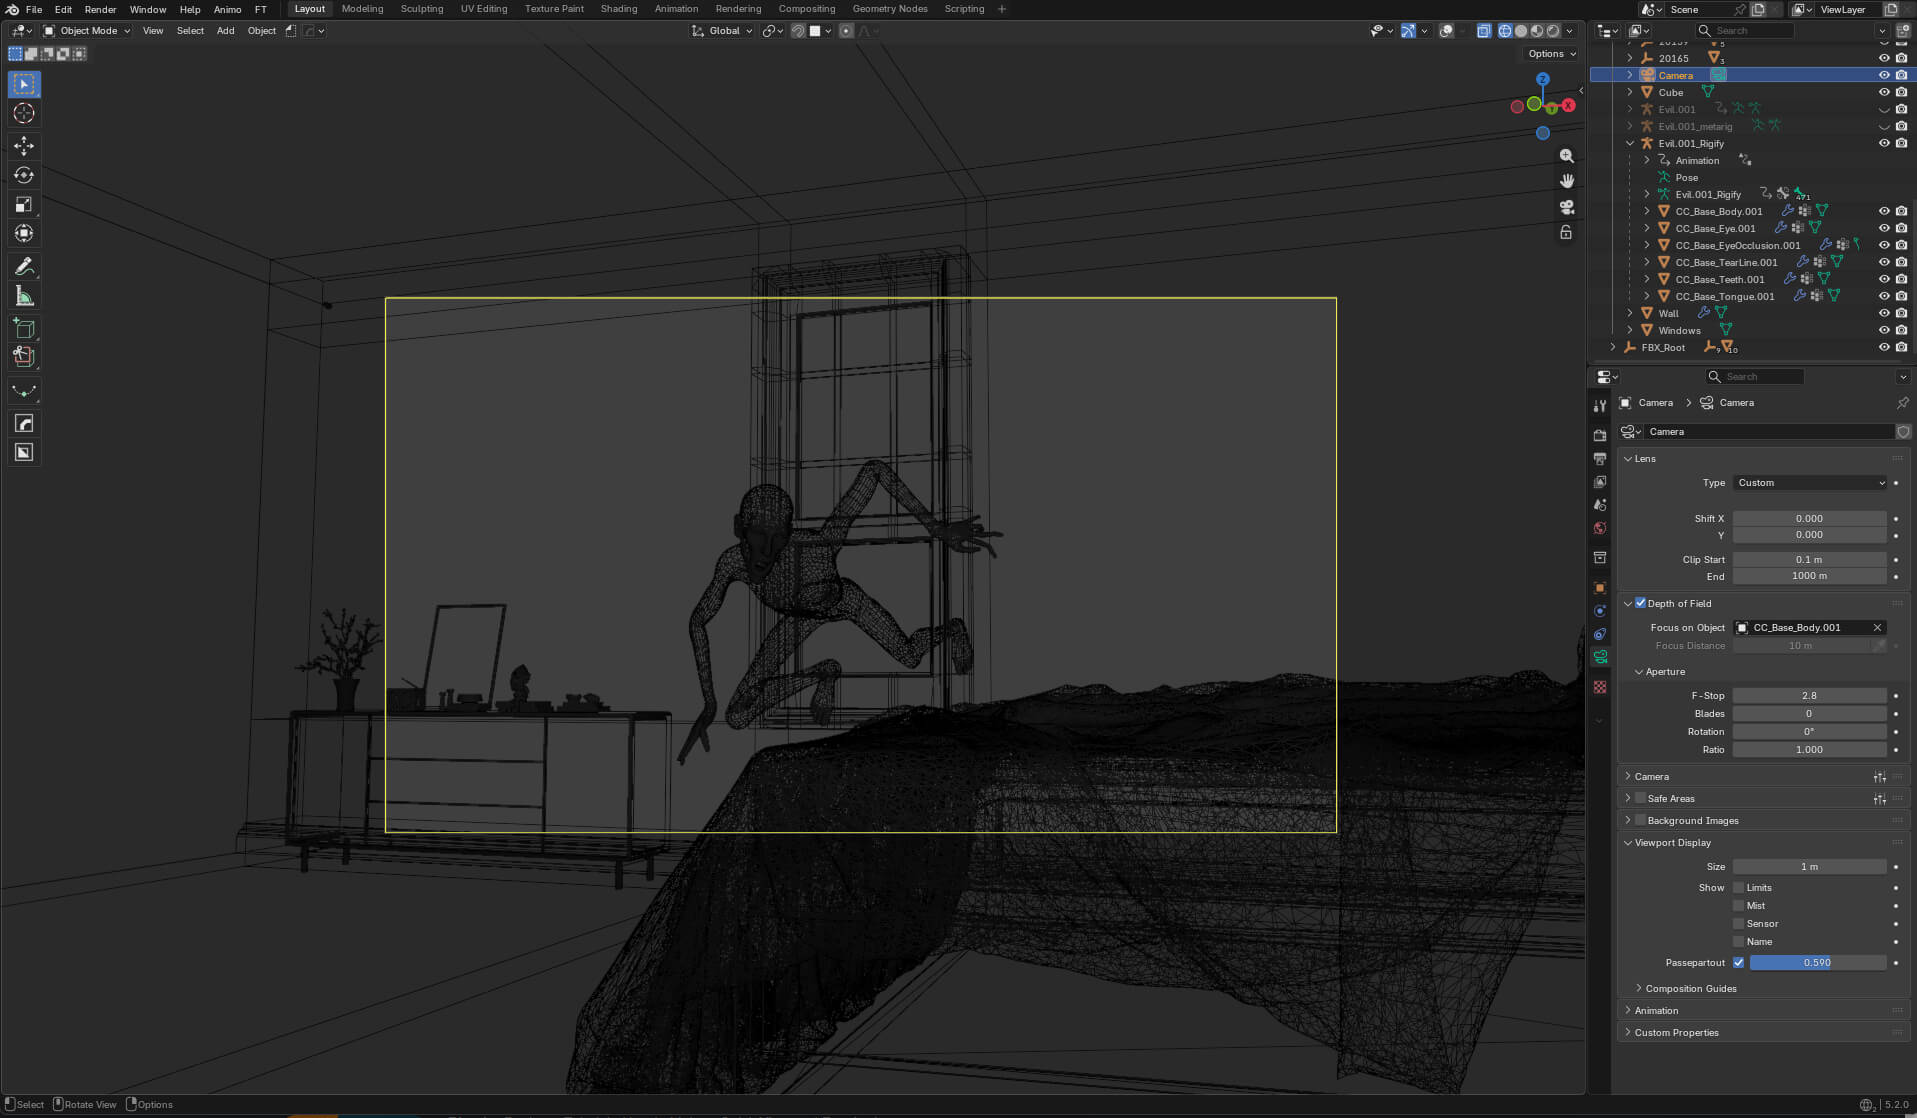
Task: Open the Object Mode dropdown
Action: (x=87, y=31)
